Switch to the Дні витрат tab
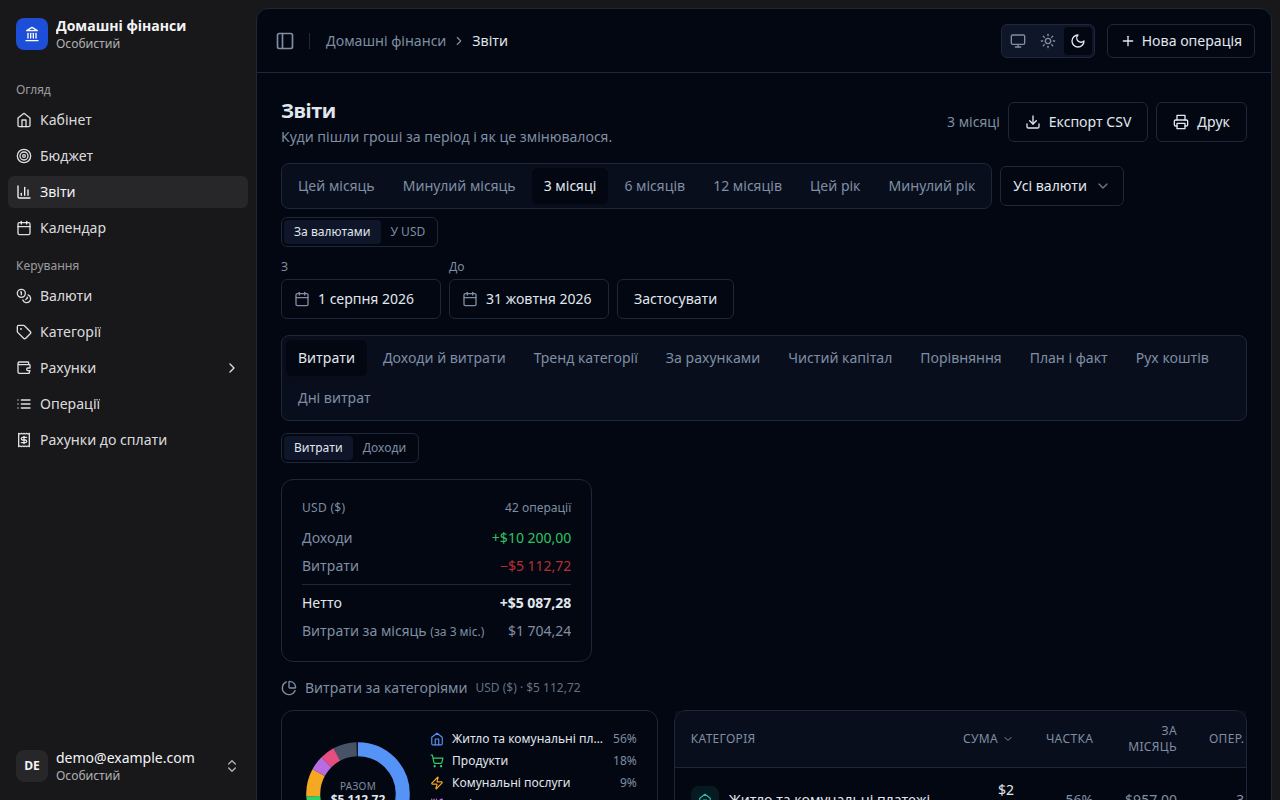The height and width of the screenshot is (800, 1280). (x=334, y=398)
